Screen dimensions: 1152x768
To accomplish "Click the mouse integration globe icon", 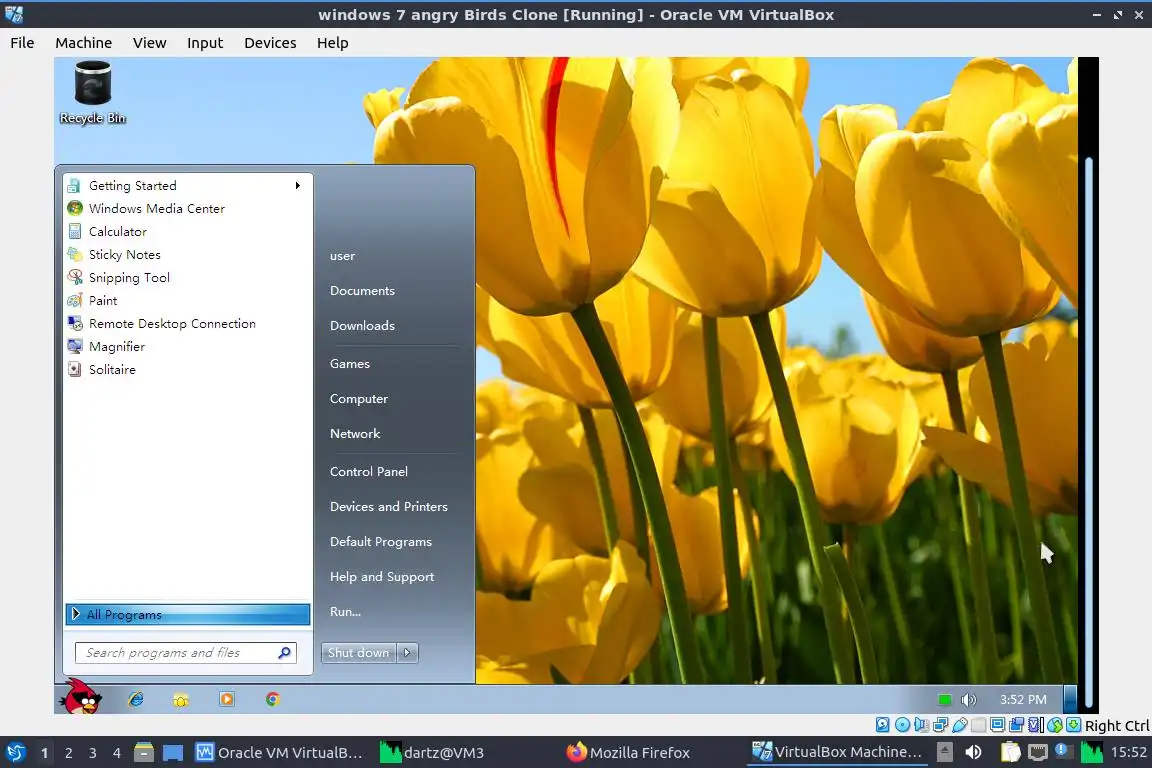I will [x=1055, y=725].
